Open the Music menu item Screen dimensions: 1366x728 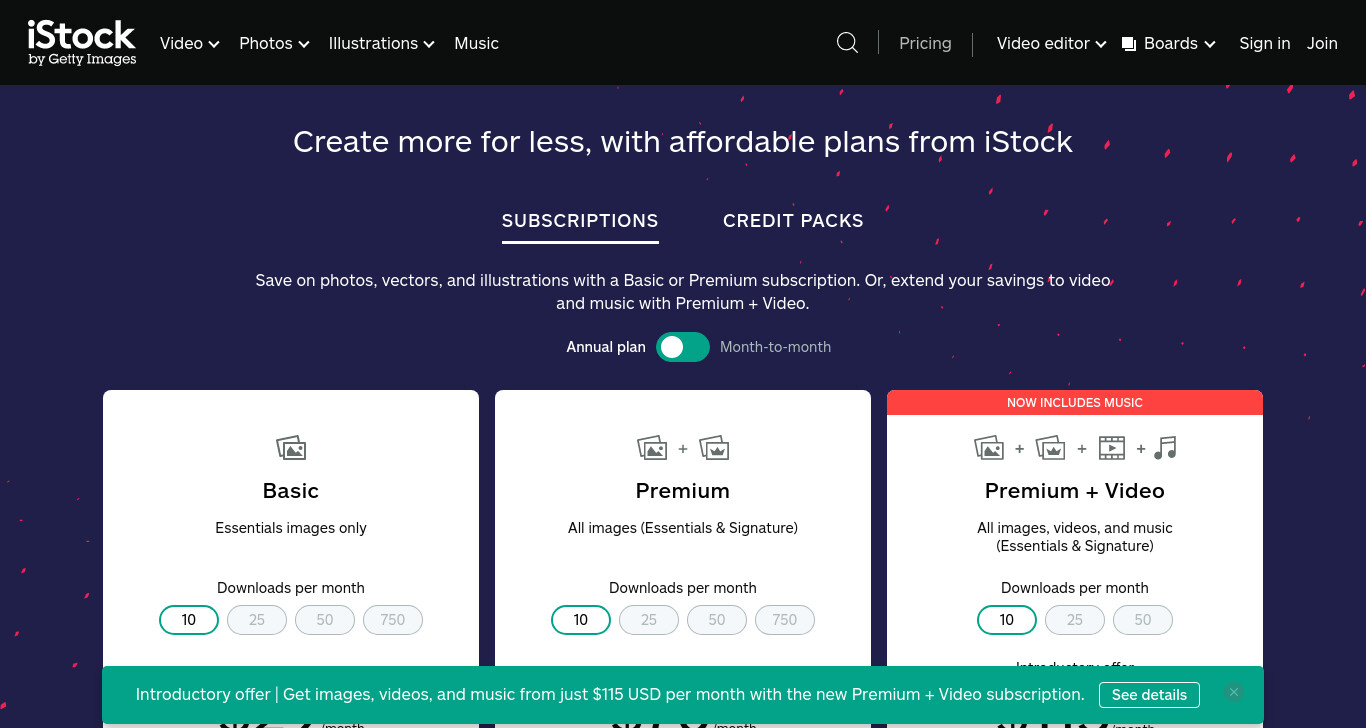(x=476, y=43)
